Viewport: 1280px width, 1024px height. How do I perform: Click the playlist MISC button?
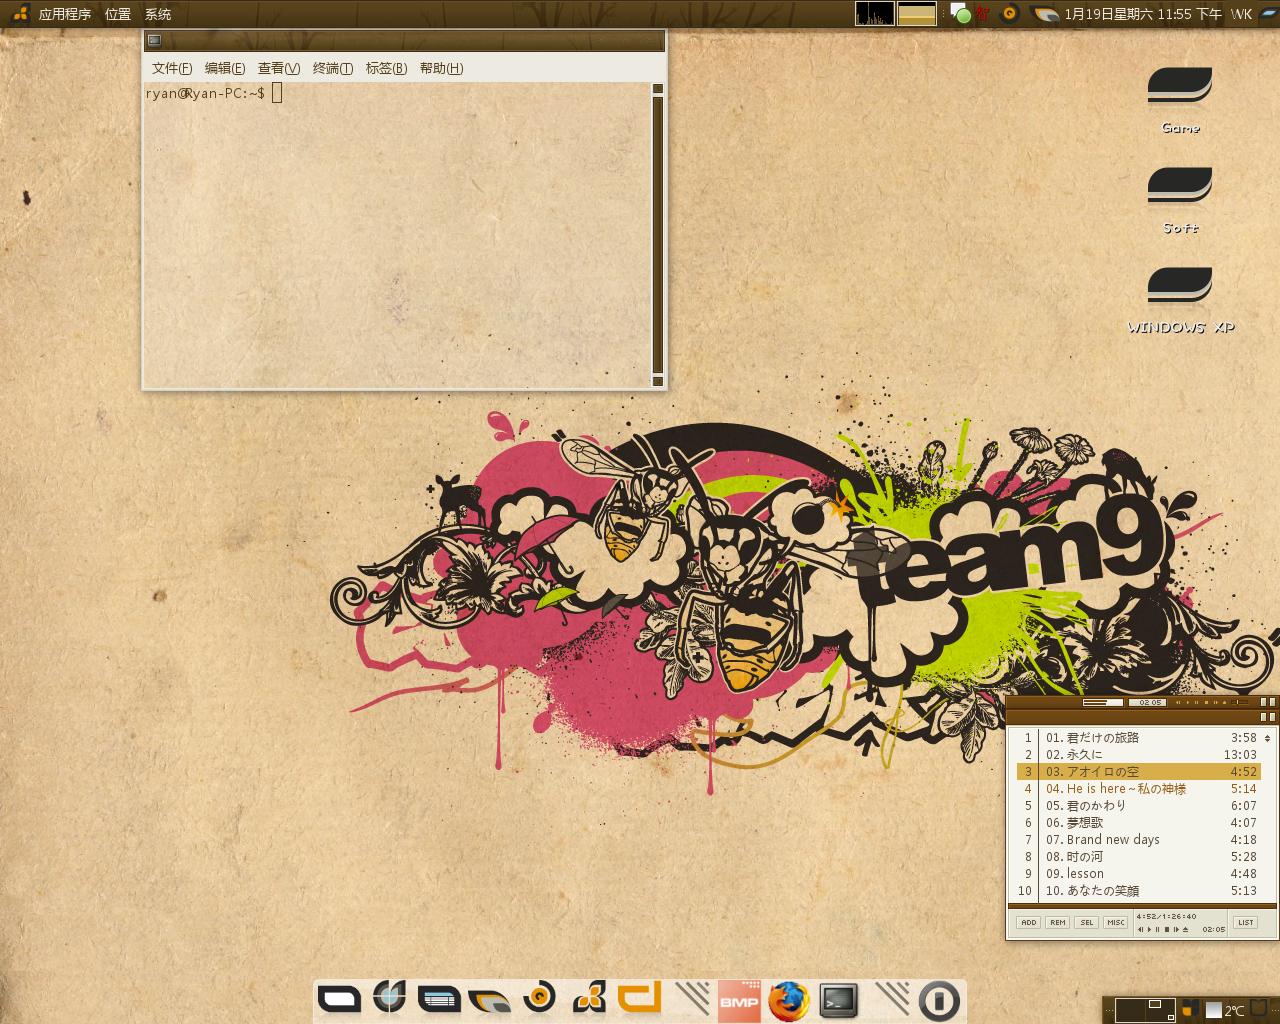[x=1115, y=922]
